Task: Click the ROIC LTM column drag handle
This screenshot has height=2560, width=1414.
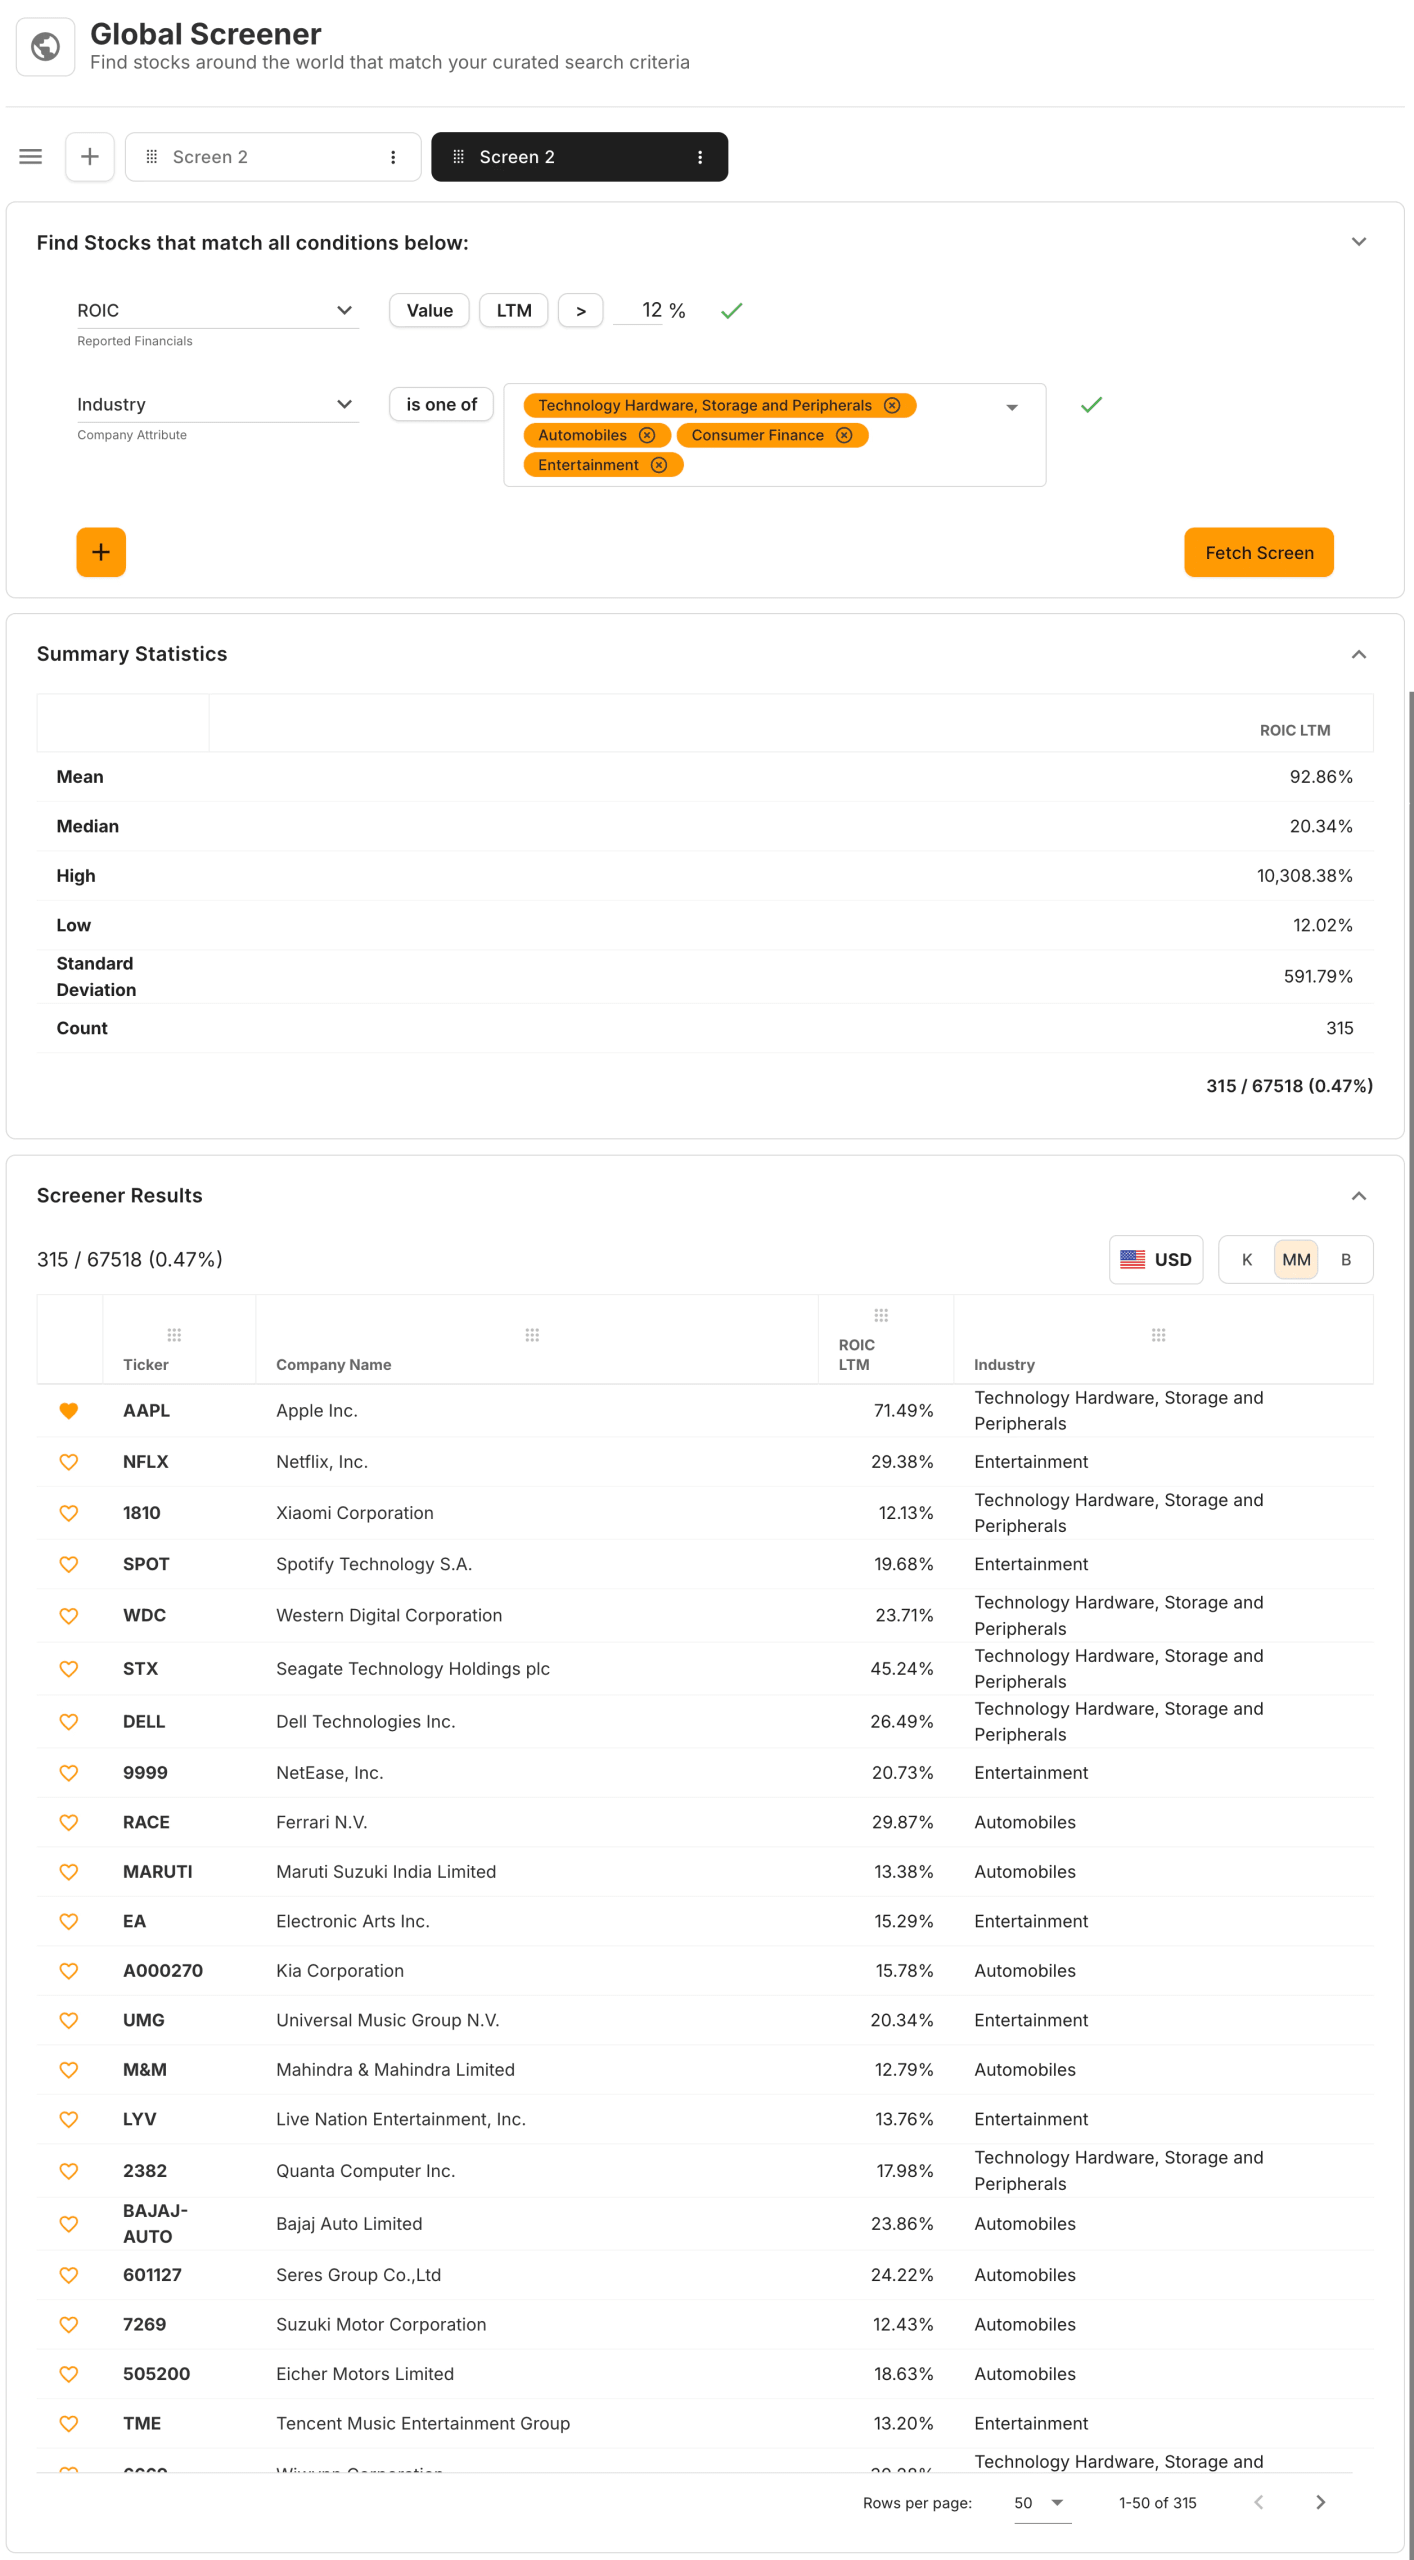Action: coord(881,1315)
